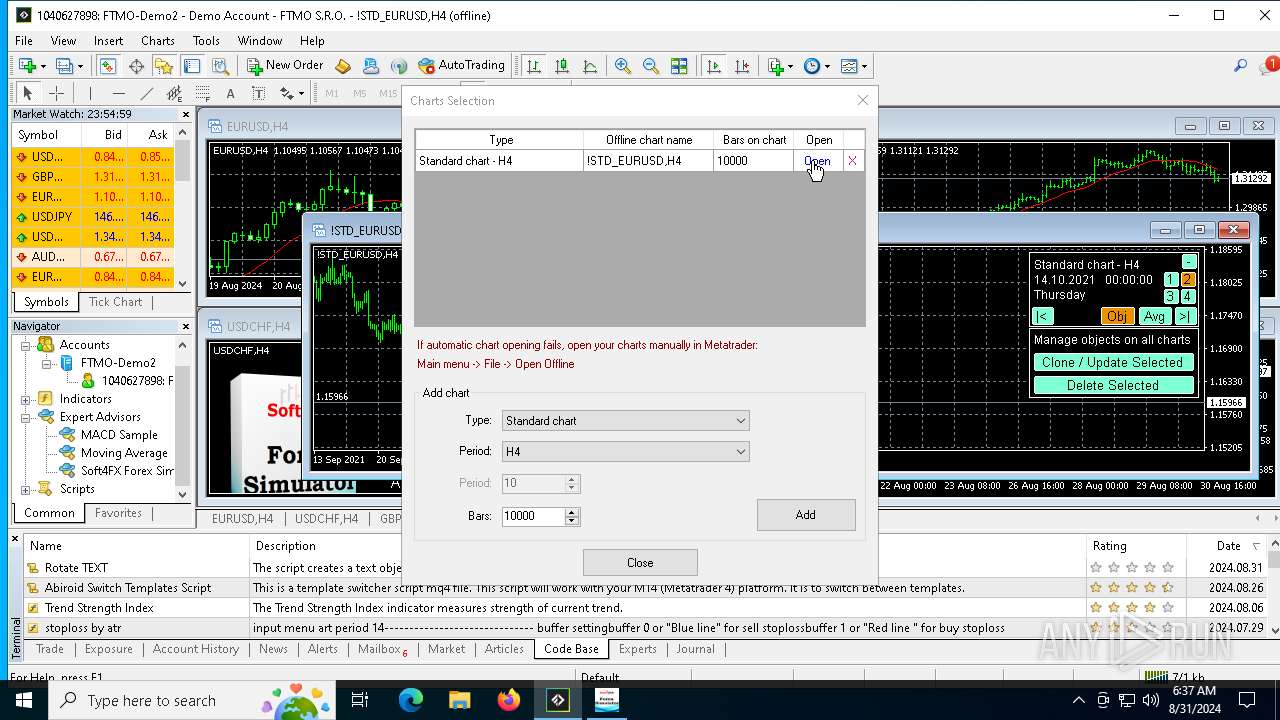The width and height of the screenshot is (1280, 720).
Task: Open the notifications chat bubble icon
Action: pyautogui.click(x=1268, y=65)
